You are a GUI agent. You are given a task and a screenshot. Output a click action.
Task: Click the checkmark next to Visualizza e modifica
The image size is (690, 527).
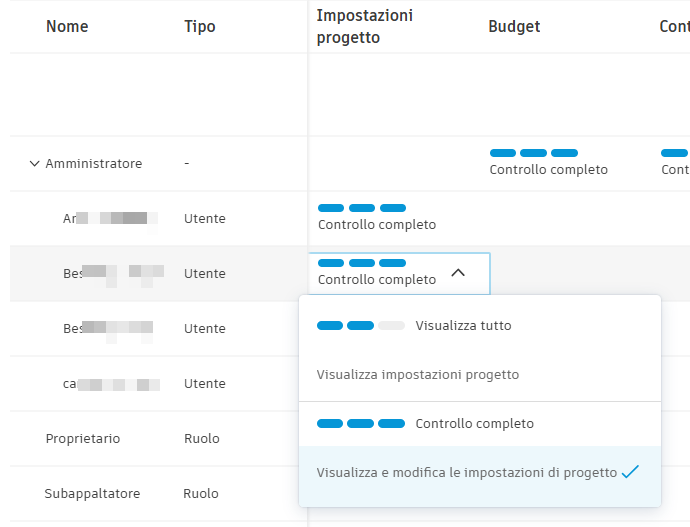[630, 472]
